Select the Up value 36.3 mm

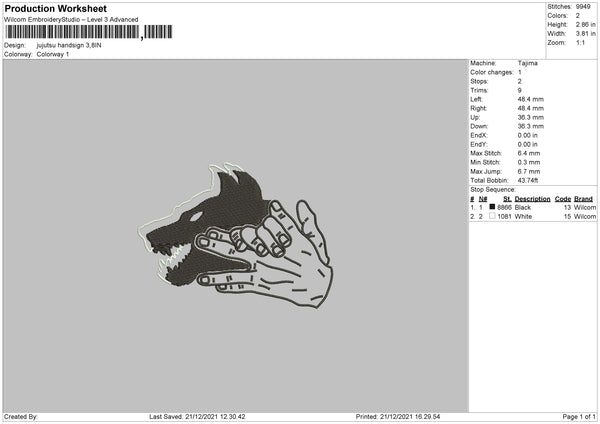point(530,117)
